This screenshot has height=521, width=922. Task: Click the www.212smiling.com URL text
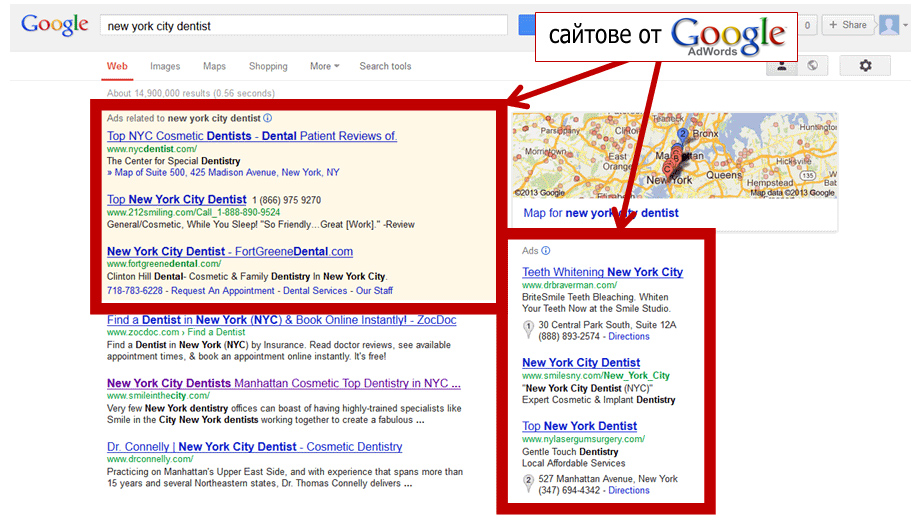click(193, 212)
